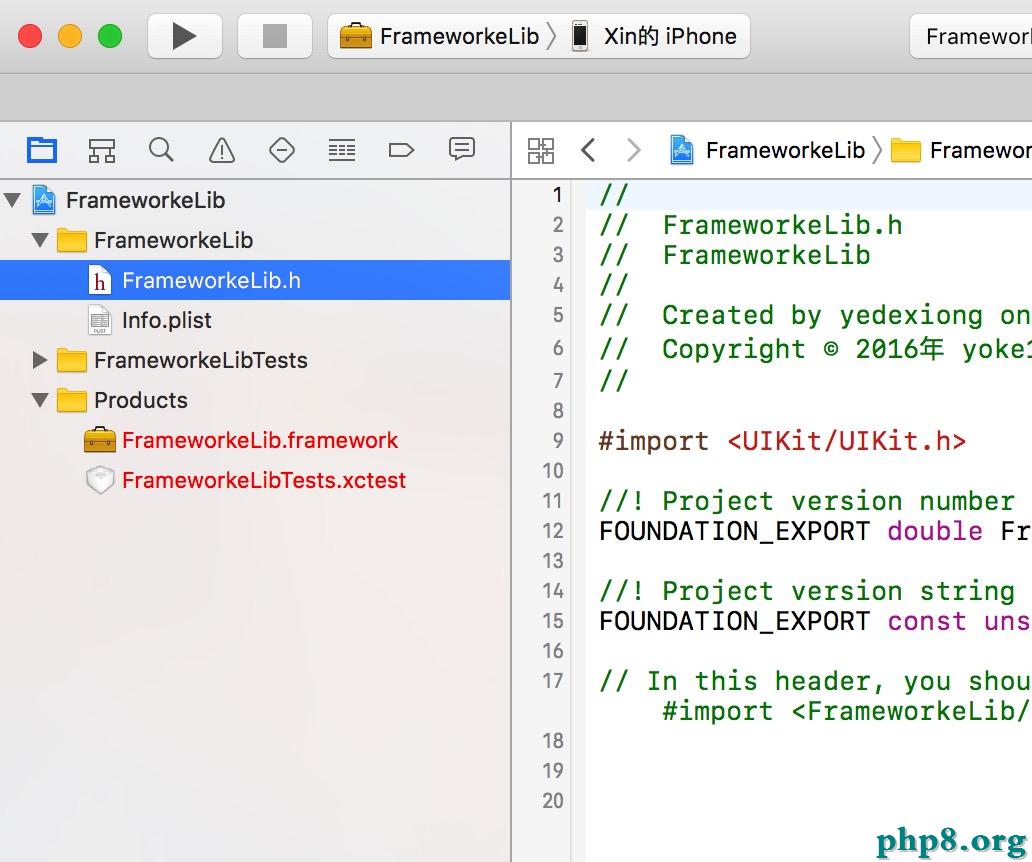Select FrameworkeLib.framework product
Screen dimensions: 1032x862
(x=259, y=440)
